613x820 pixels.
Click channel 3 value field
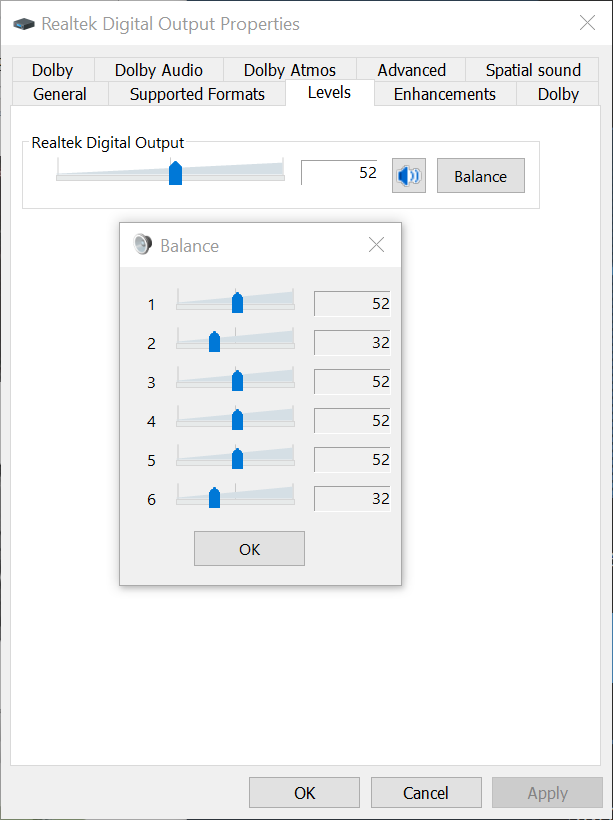coord(352,381)
